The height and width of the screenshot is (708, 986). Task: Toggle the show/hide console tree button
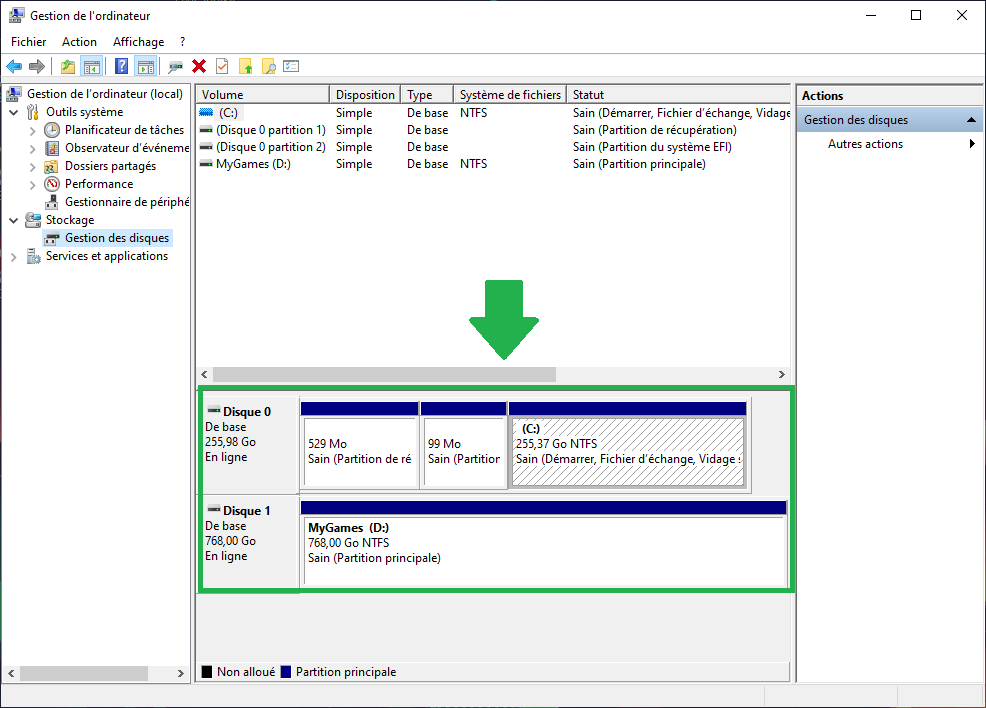pyautogui.click(x=92, y=66)
